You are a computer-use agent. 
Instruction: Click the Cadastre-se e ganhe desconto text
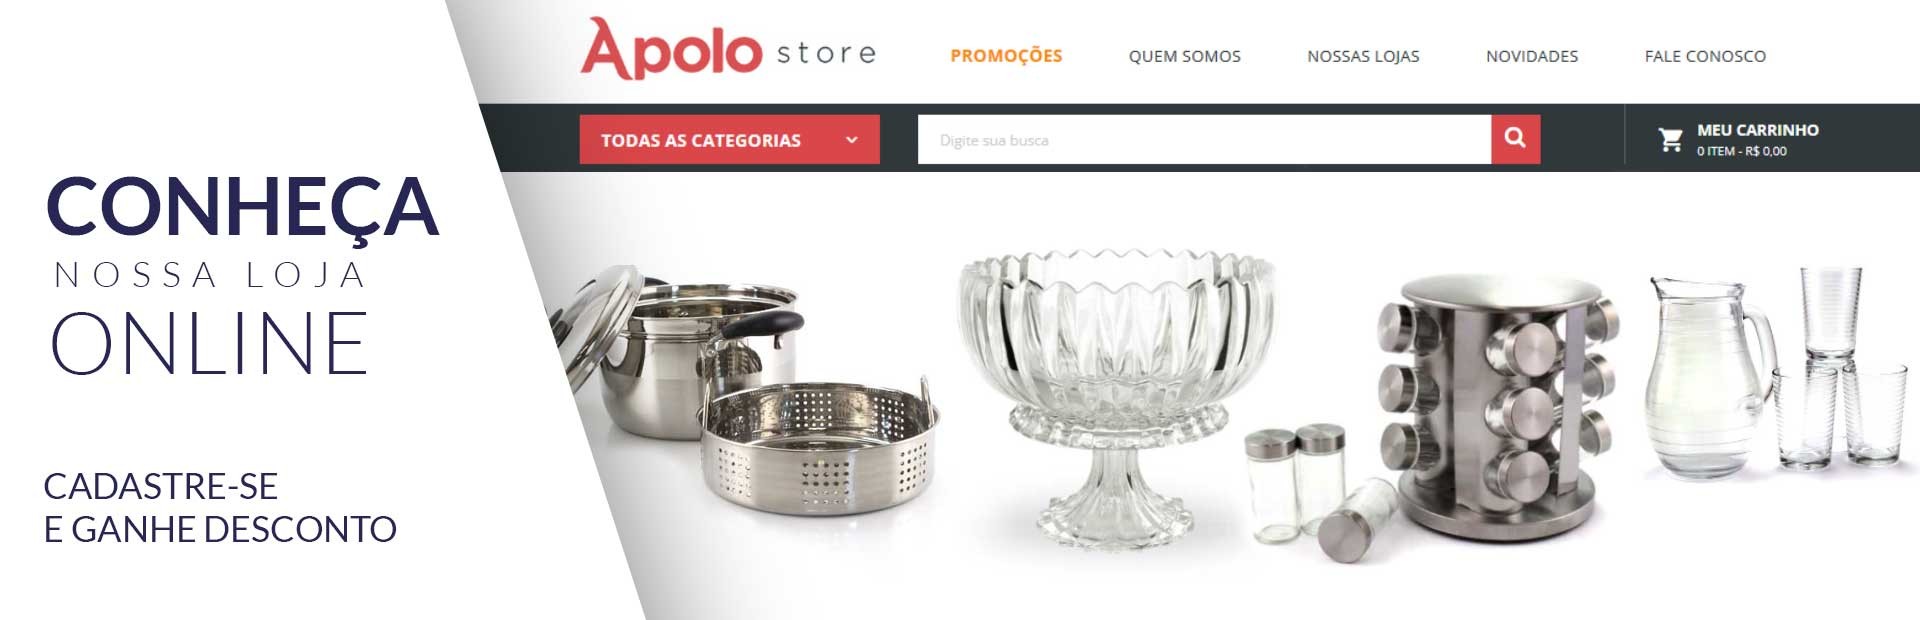pos(220,507)
